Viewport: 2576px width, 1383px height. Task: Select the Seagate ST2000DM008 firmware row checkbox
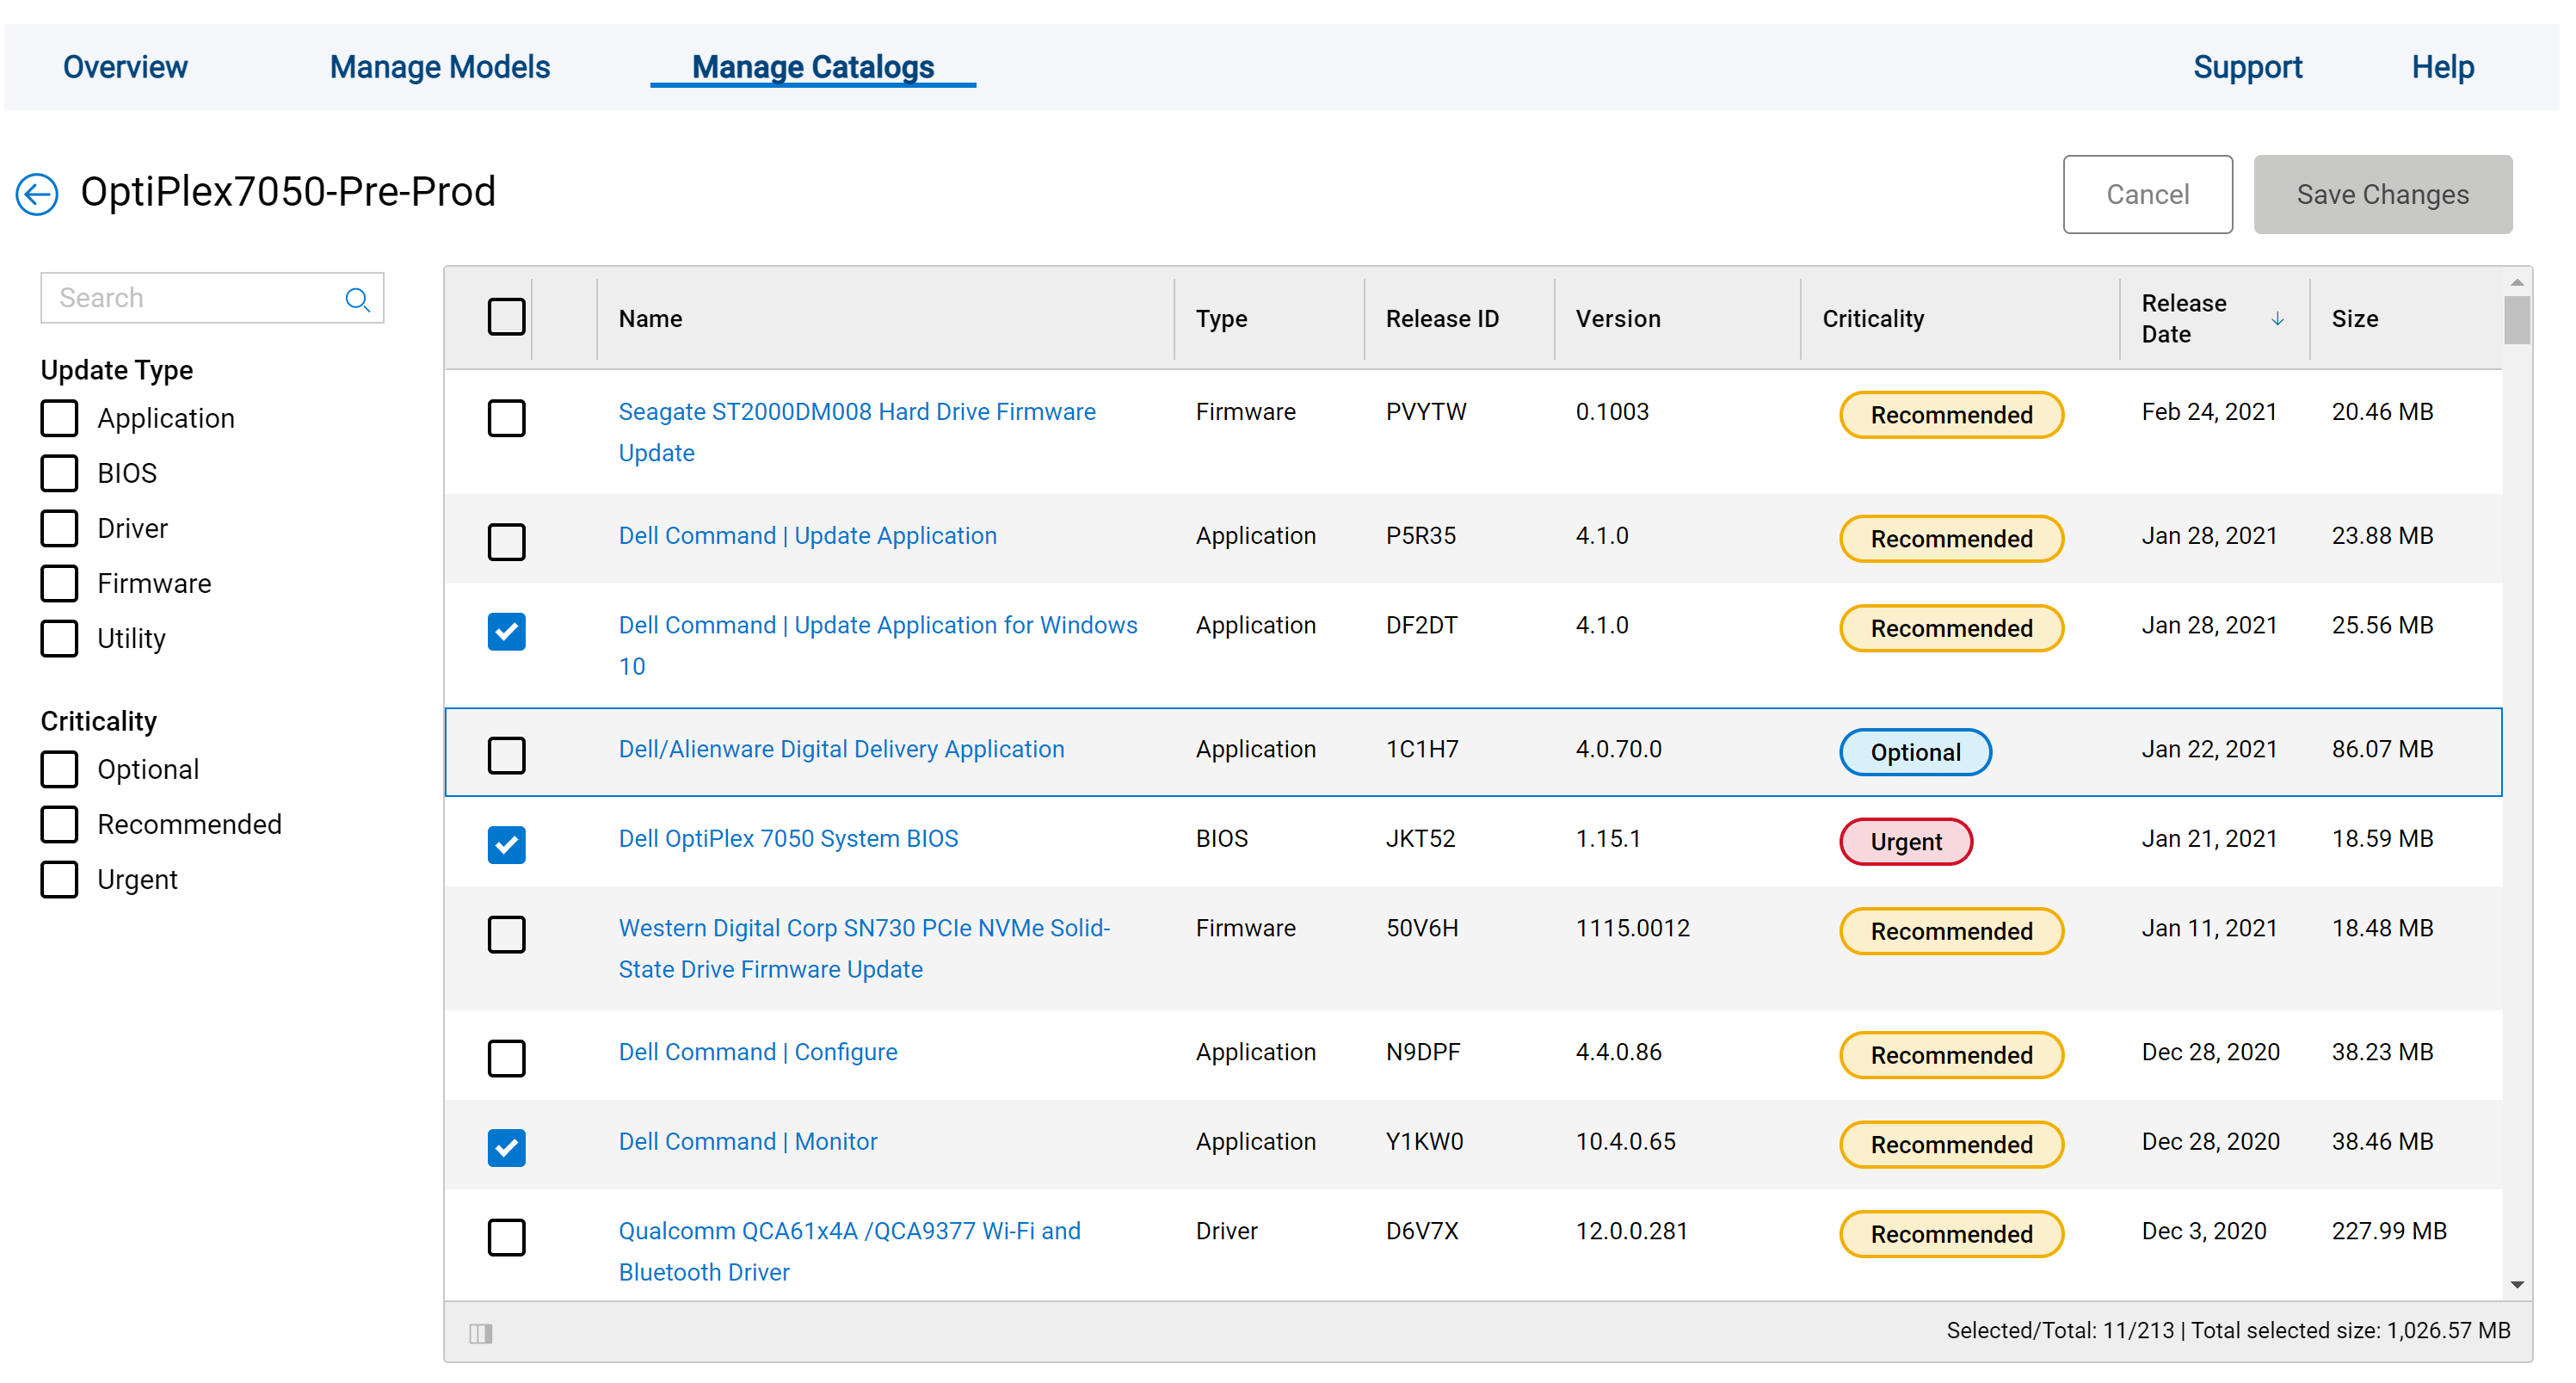(x=506, y=418)
